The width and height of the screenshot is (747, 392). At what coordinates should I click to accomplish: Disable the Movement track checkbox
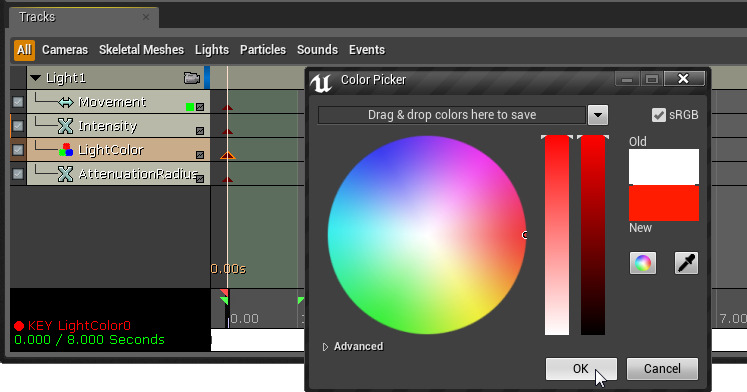pos(18,102)
